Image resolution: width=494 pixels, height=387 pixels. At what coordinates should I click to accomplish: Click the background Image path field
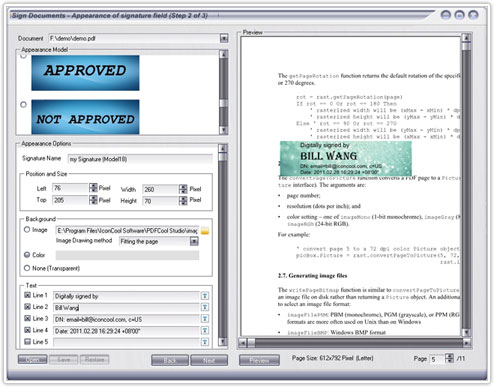click(x=127, y=231)
